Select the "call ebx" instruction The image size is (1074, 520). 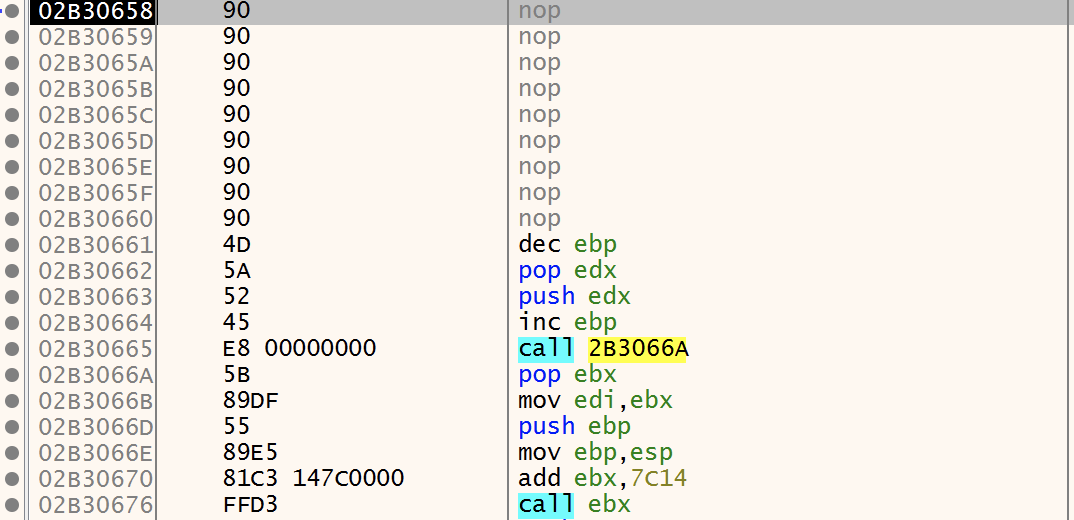pyautogui.click(x=574, y=505)
